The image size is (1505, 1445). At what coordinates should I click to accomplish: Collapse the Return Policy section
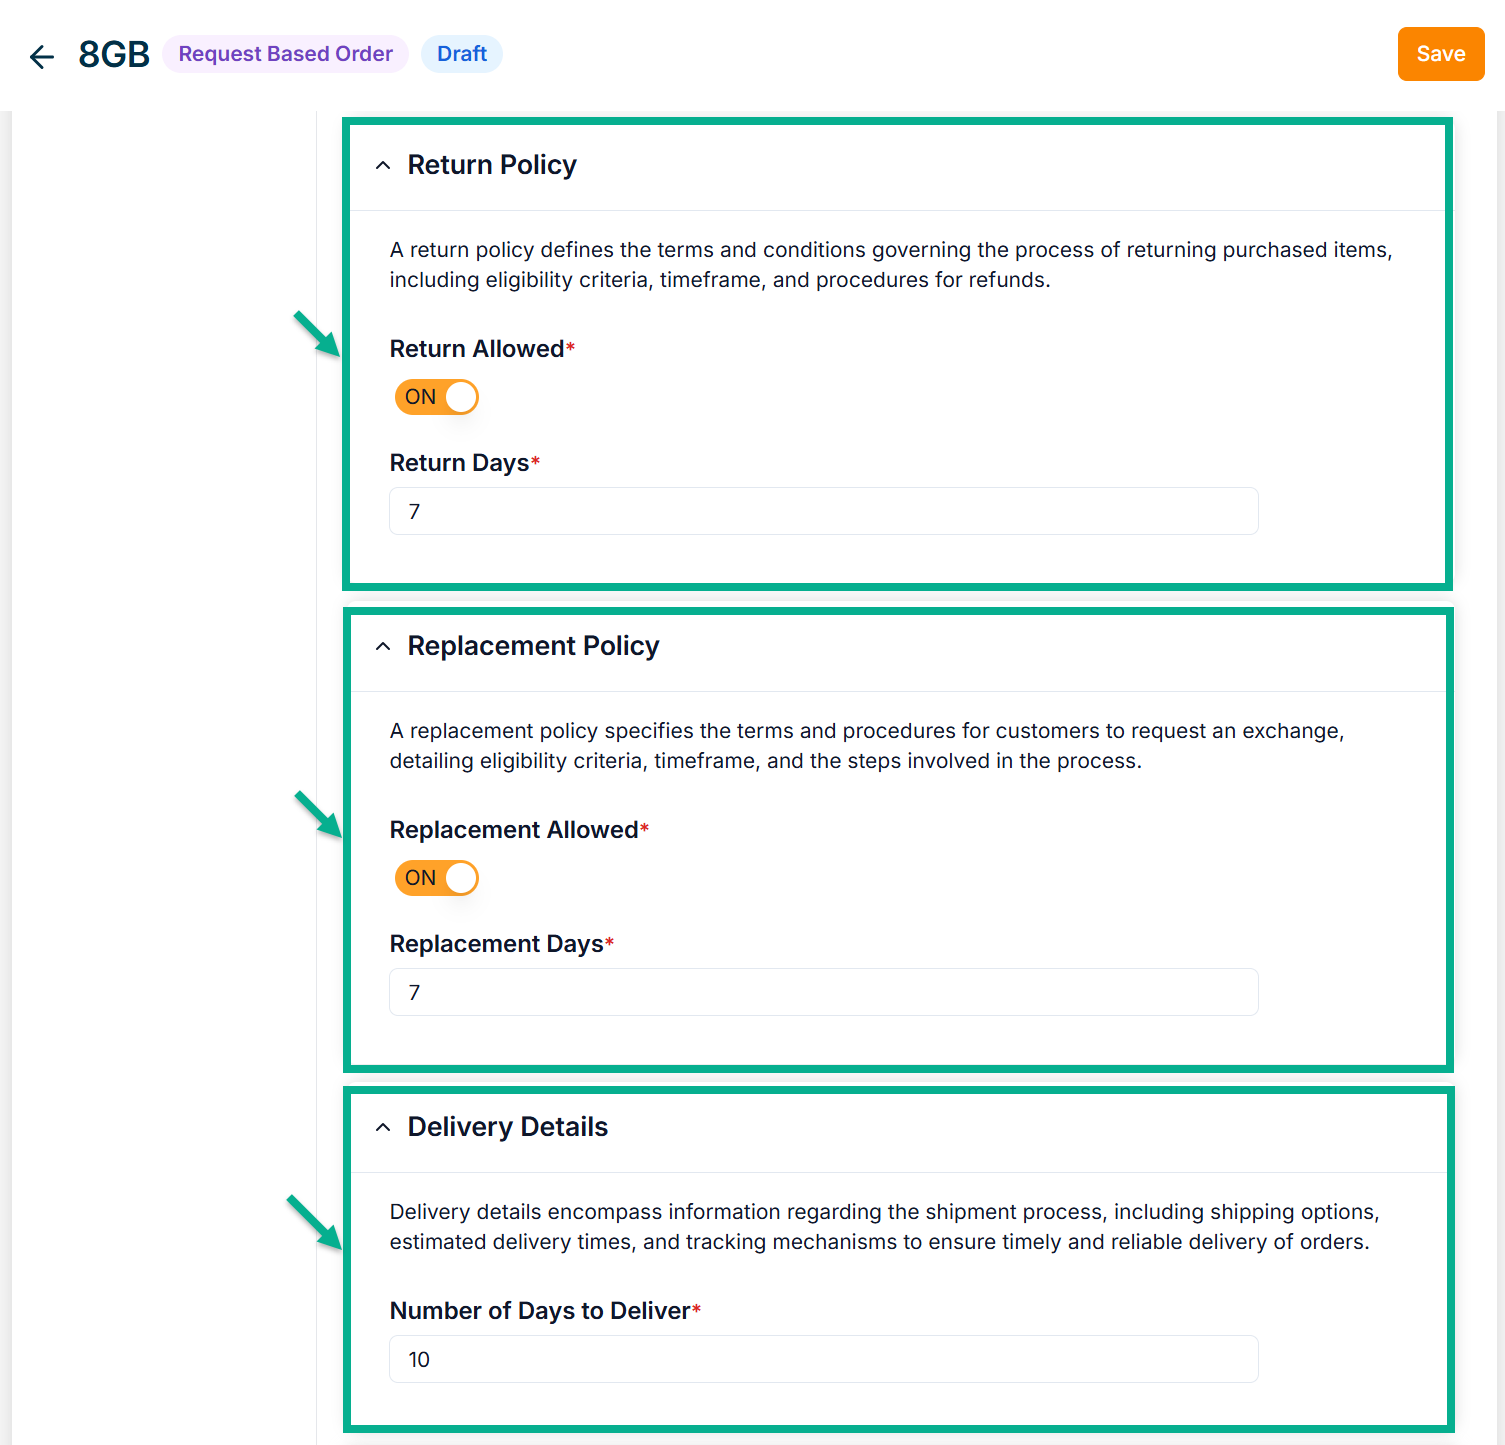[x=383, y=166]
